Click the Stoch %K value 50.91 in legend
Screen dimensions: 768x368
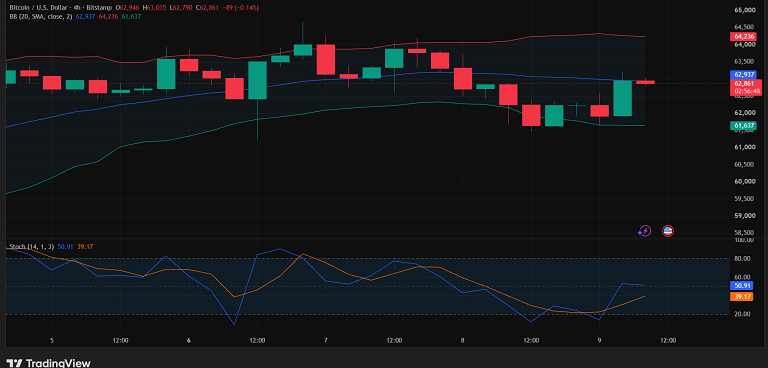(65, 246)
